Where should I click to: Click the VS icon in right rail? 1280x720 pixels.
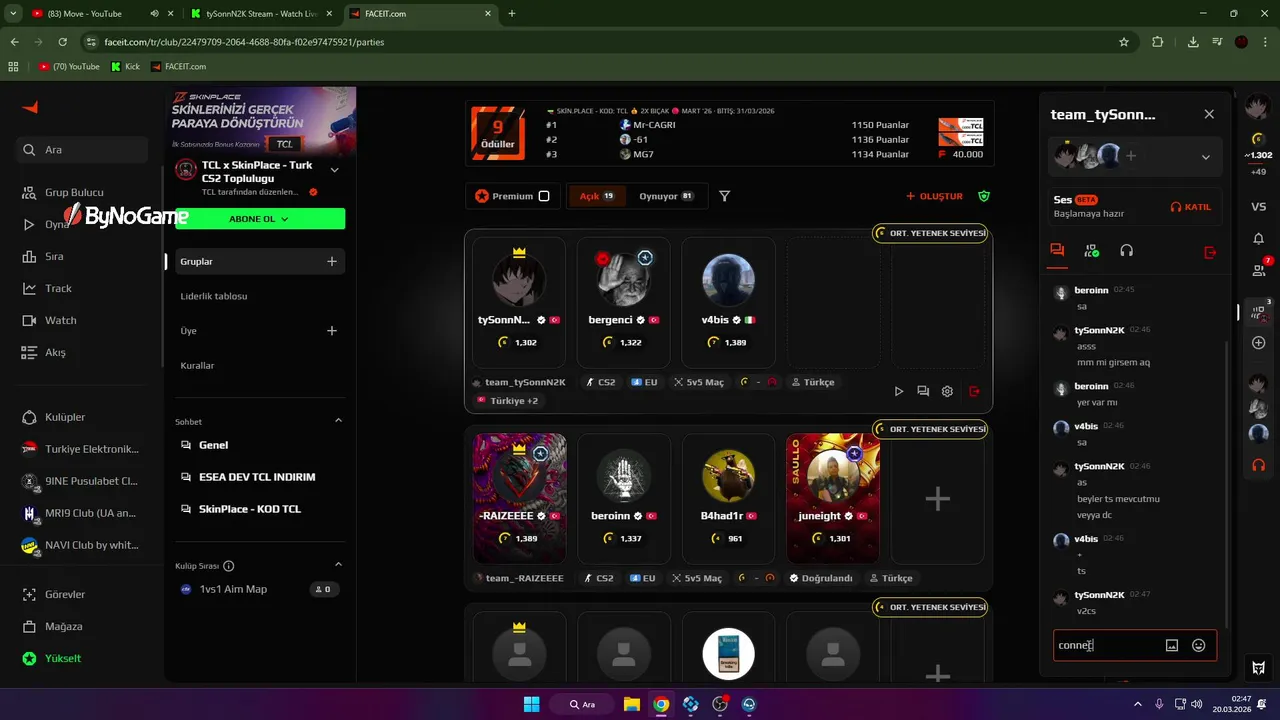tap(1259, 207)
